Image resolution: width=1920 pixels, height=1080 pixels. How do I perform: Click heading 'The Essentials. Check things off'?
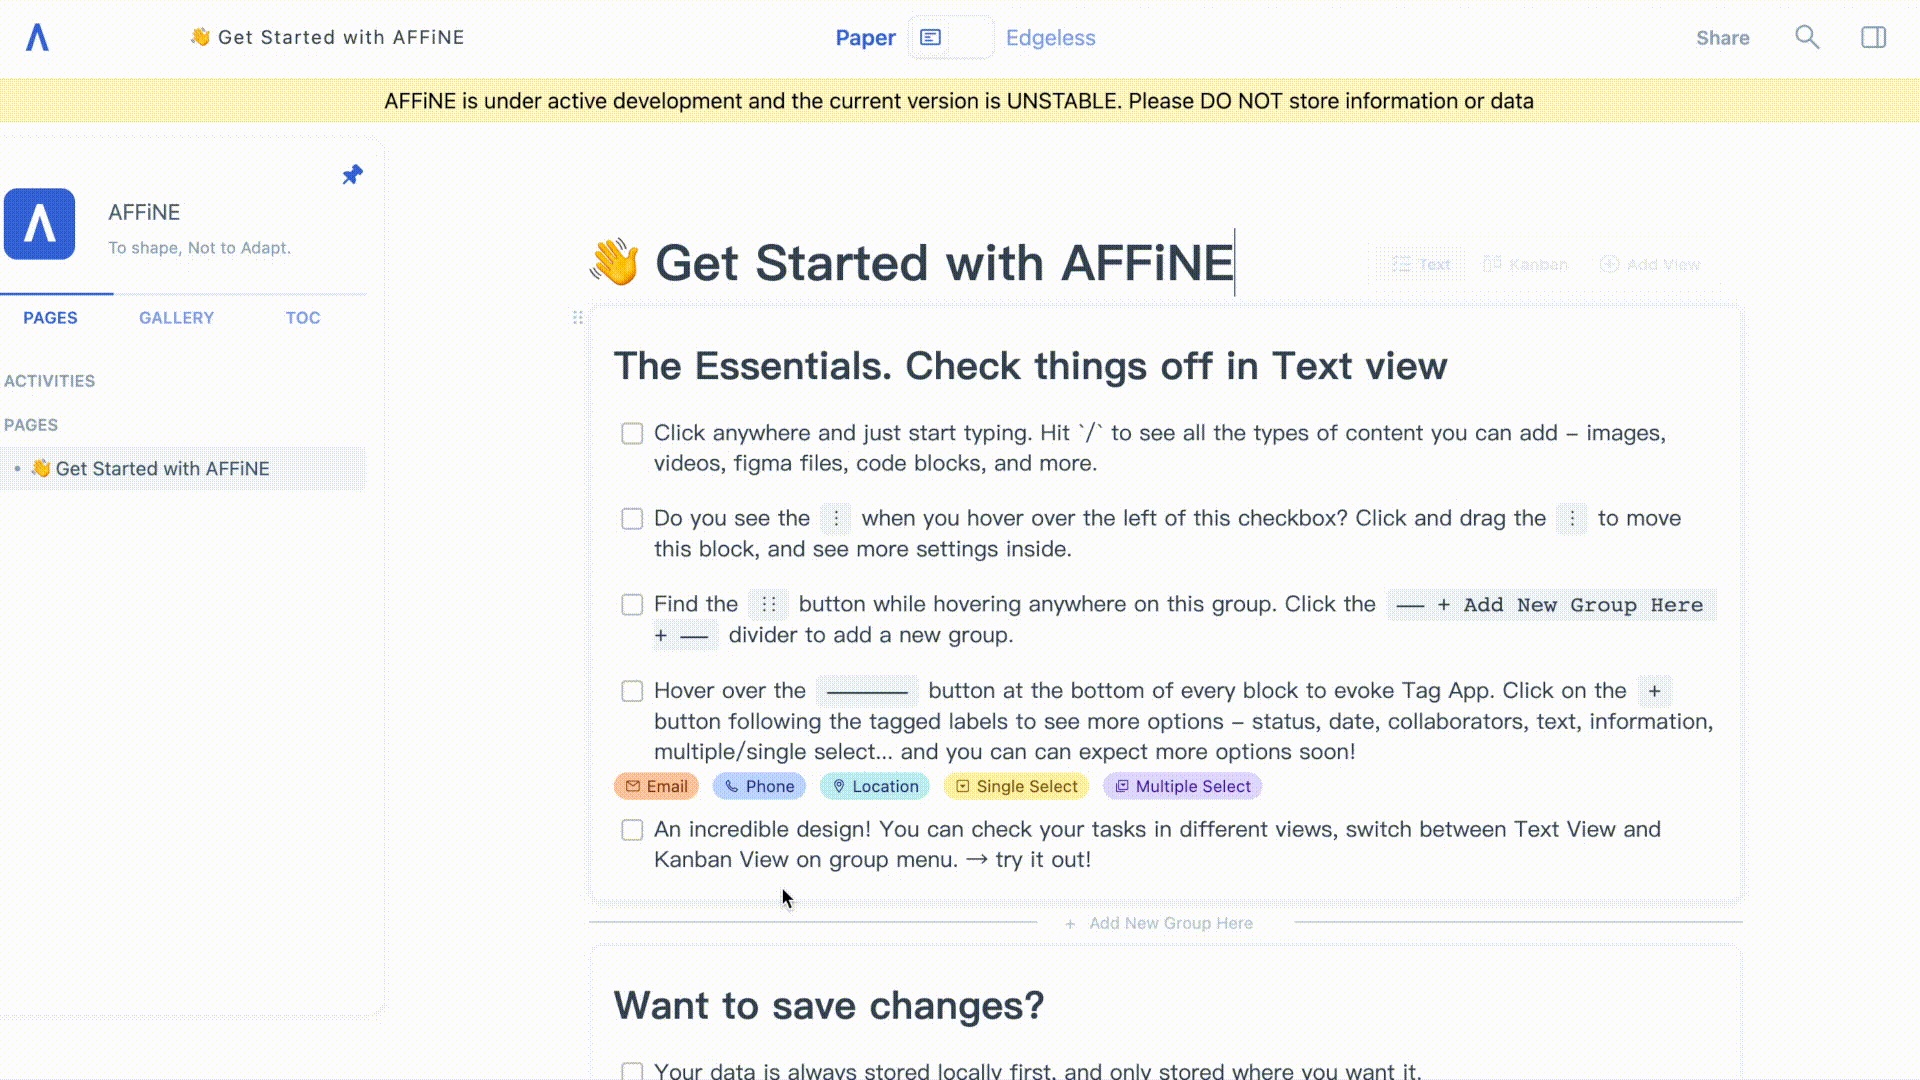pos(1030,366)
